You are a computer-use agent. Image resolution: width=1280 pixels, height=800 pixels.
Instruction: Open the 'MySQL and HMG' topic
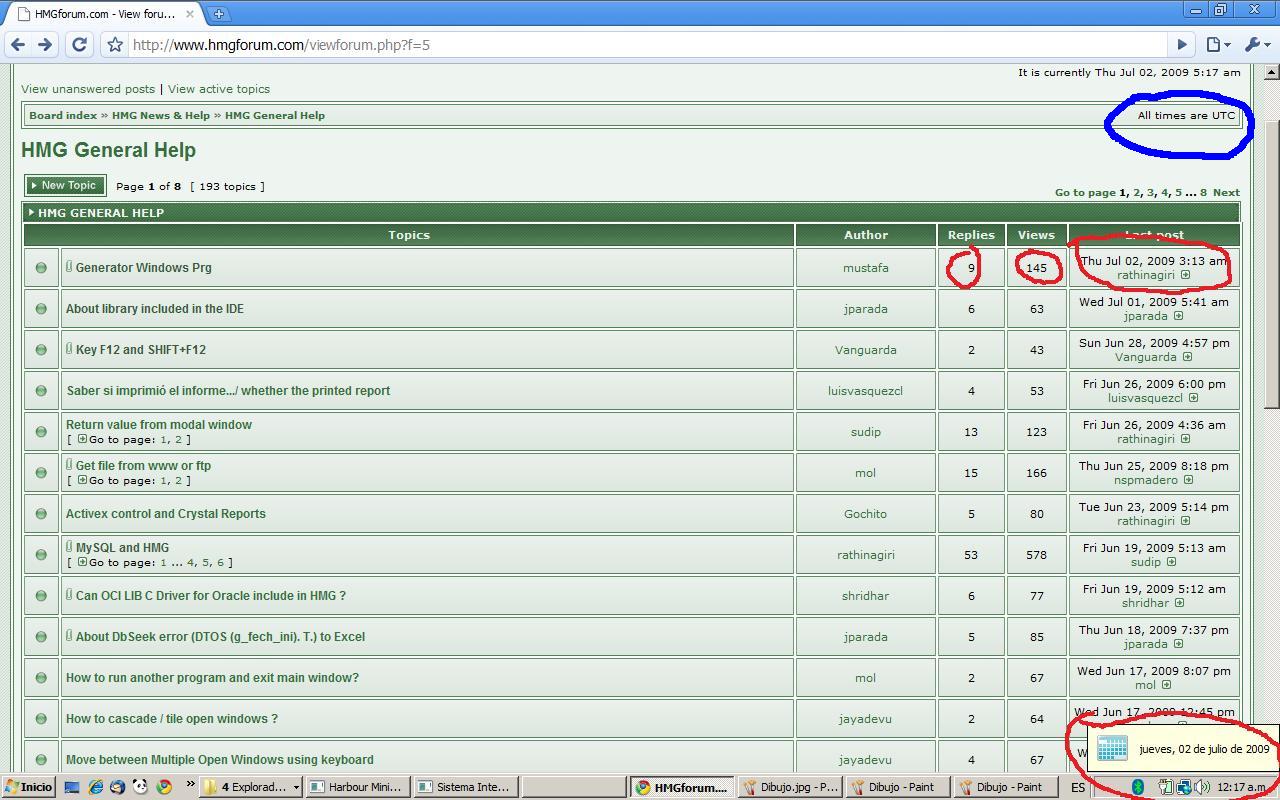[122, 547]
